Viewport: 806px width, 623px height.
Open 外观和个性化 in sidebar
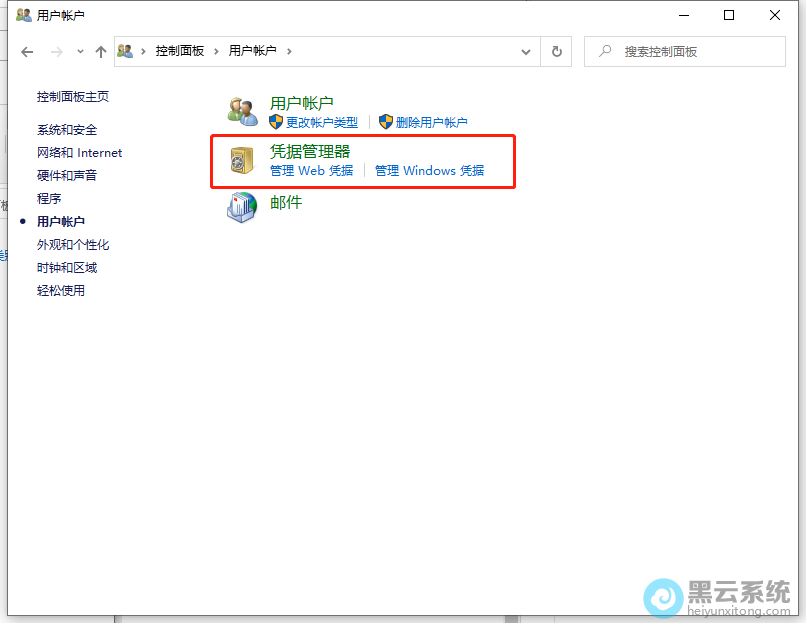click(73, 245)
